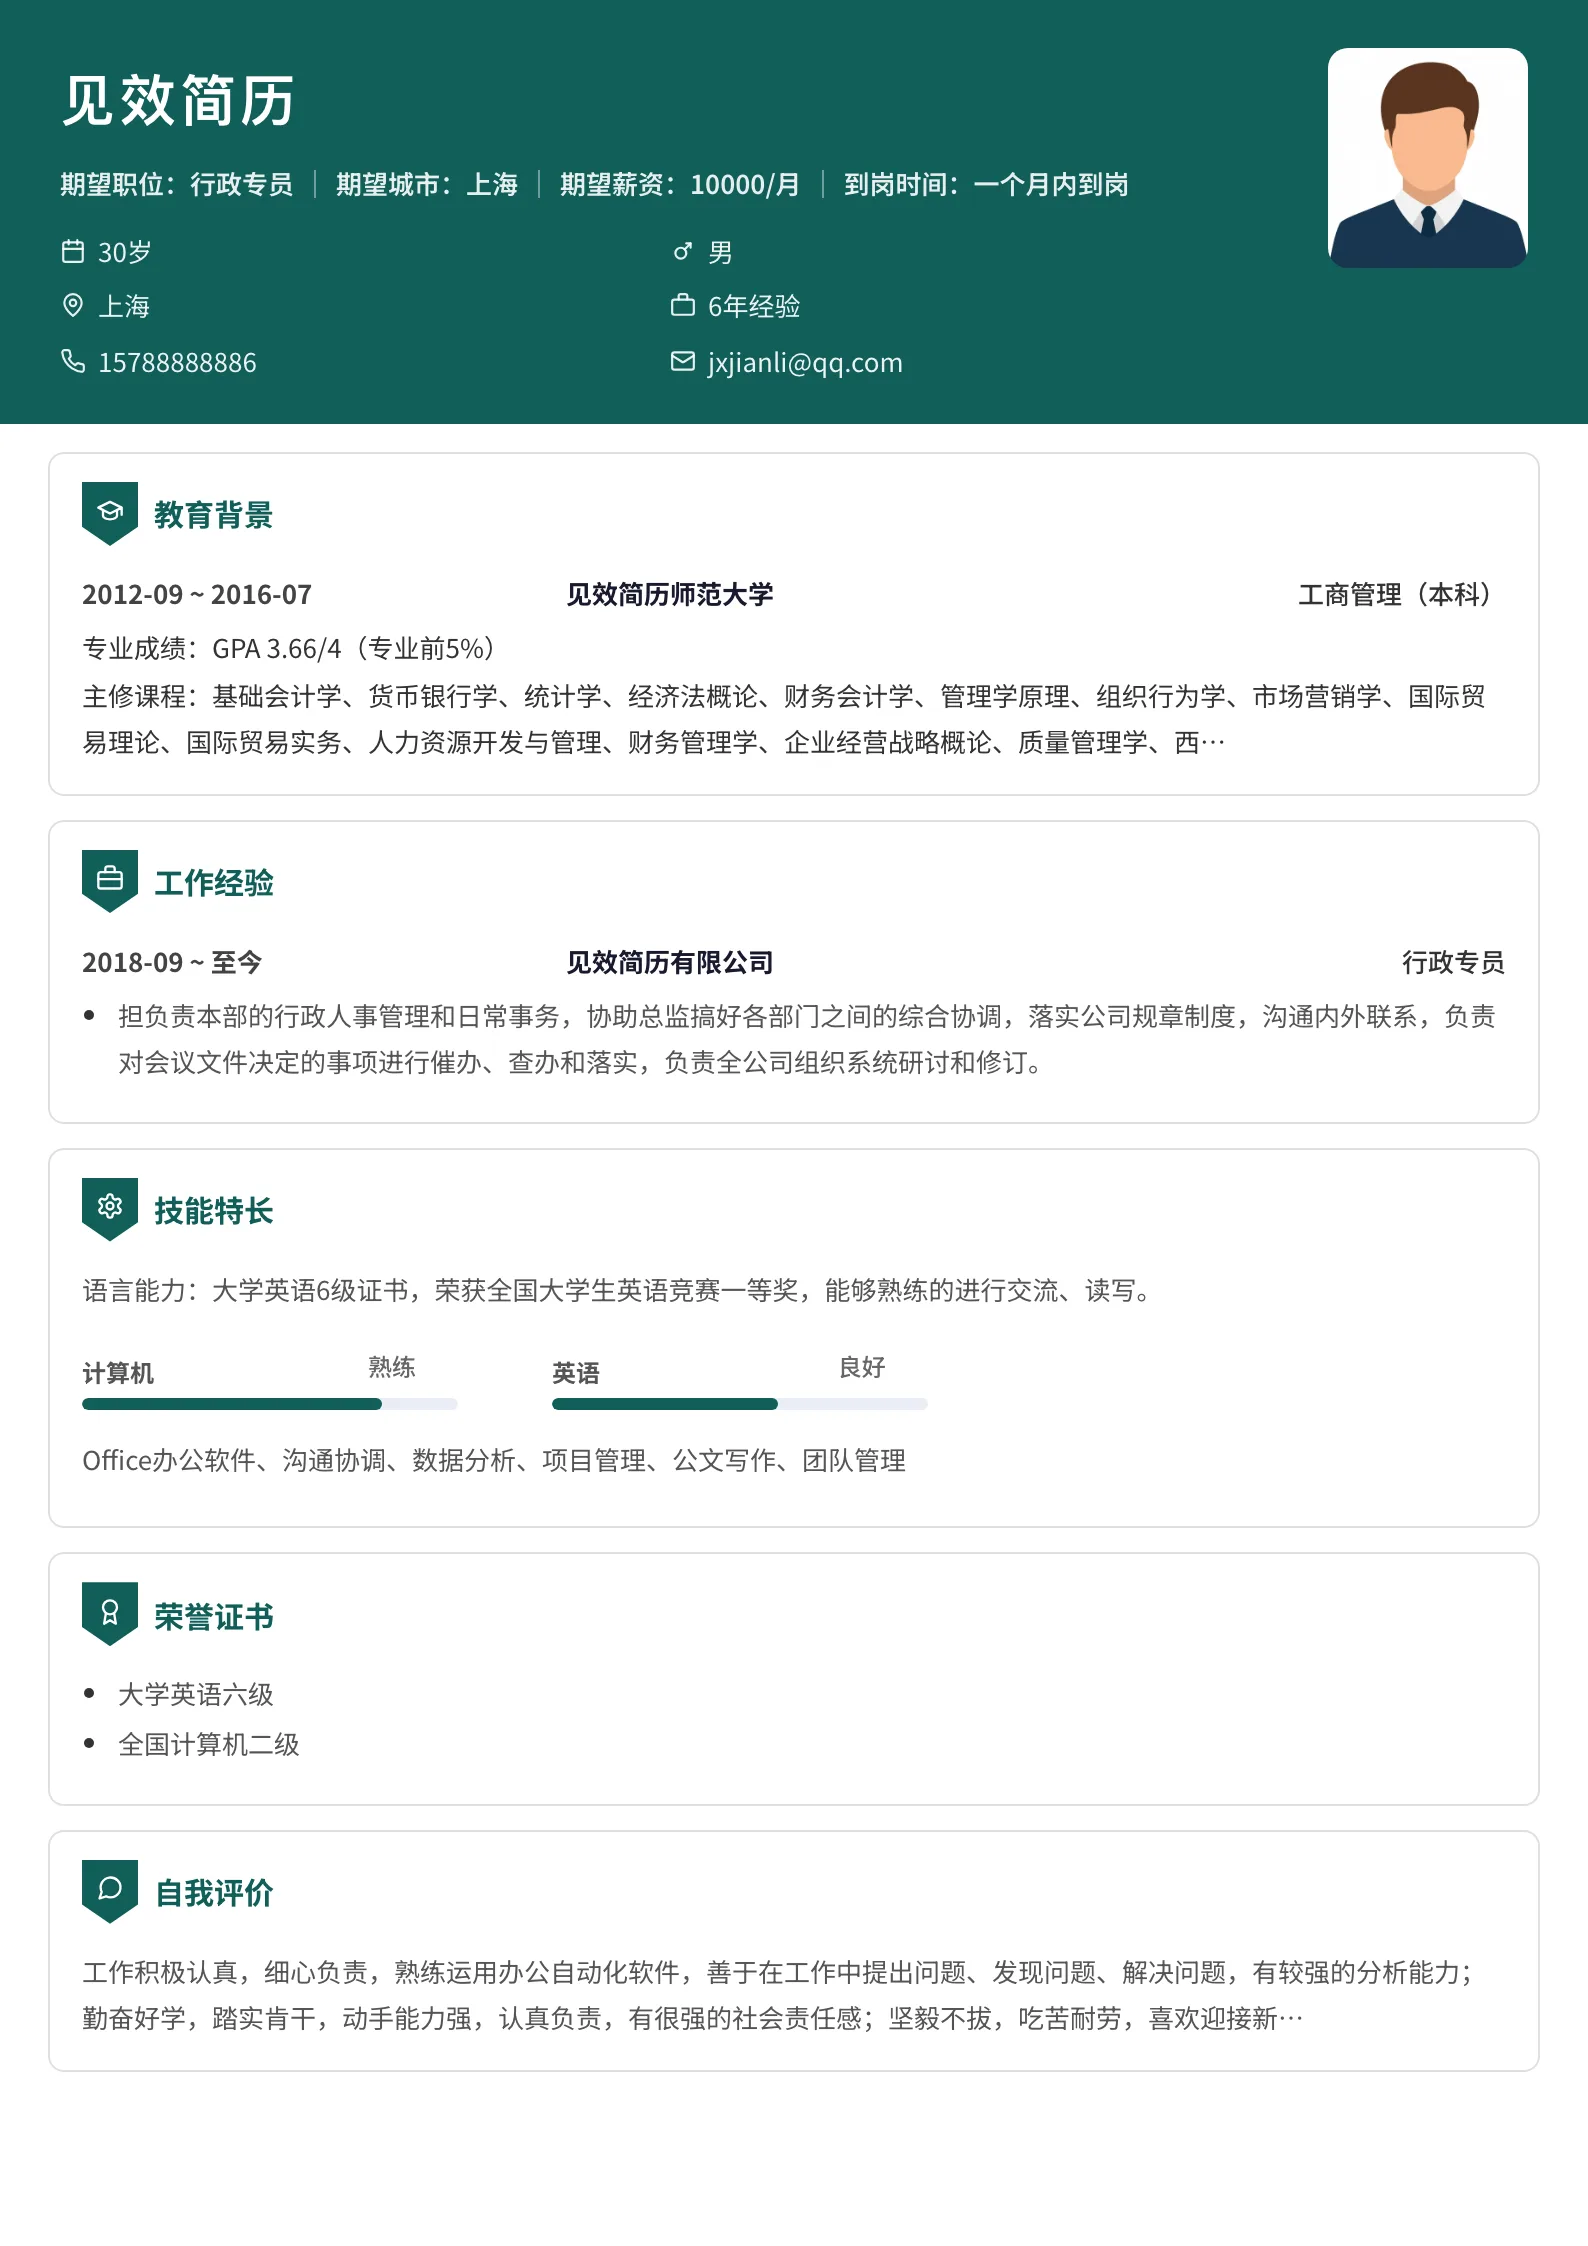Click the 英语 skill label
The width and height of the screenshot is (1588, 2246).
tap(576, 1373)
